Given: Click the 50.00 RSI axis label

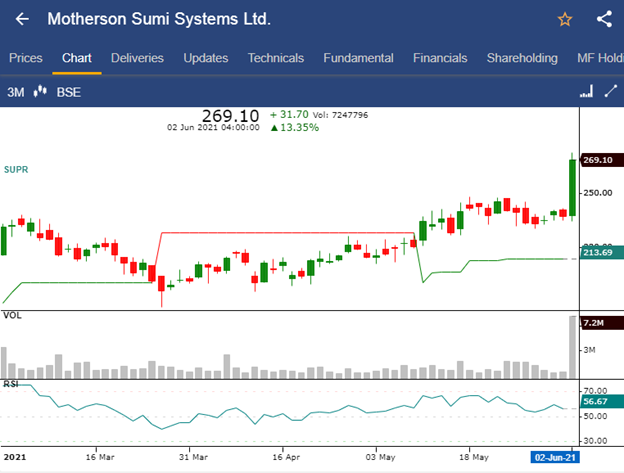Looking at the screenshot, I should tap(595, 417).
